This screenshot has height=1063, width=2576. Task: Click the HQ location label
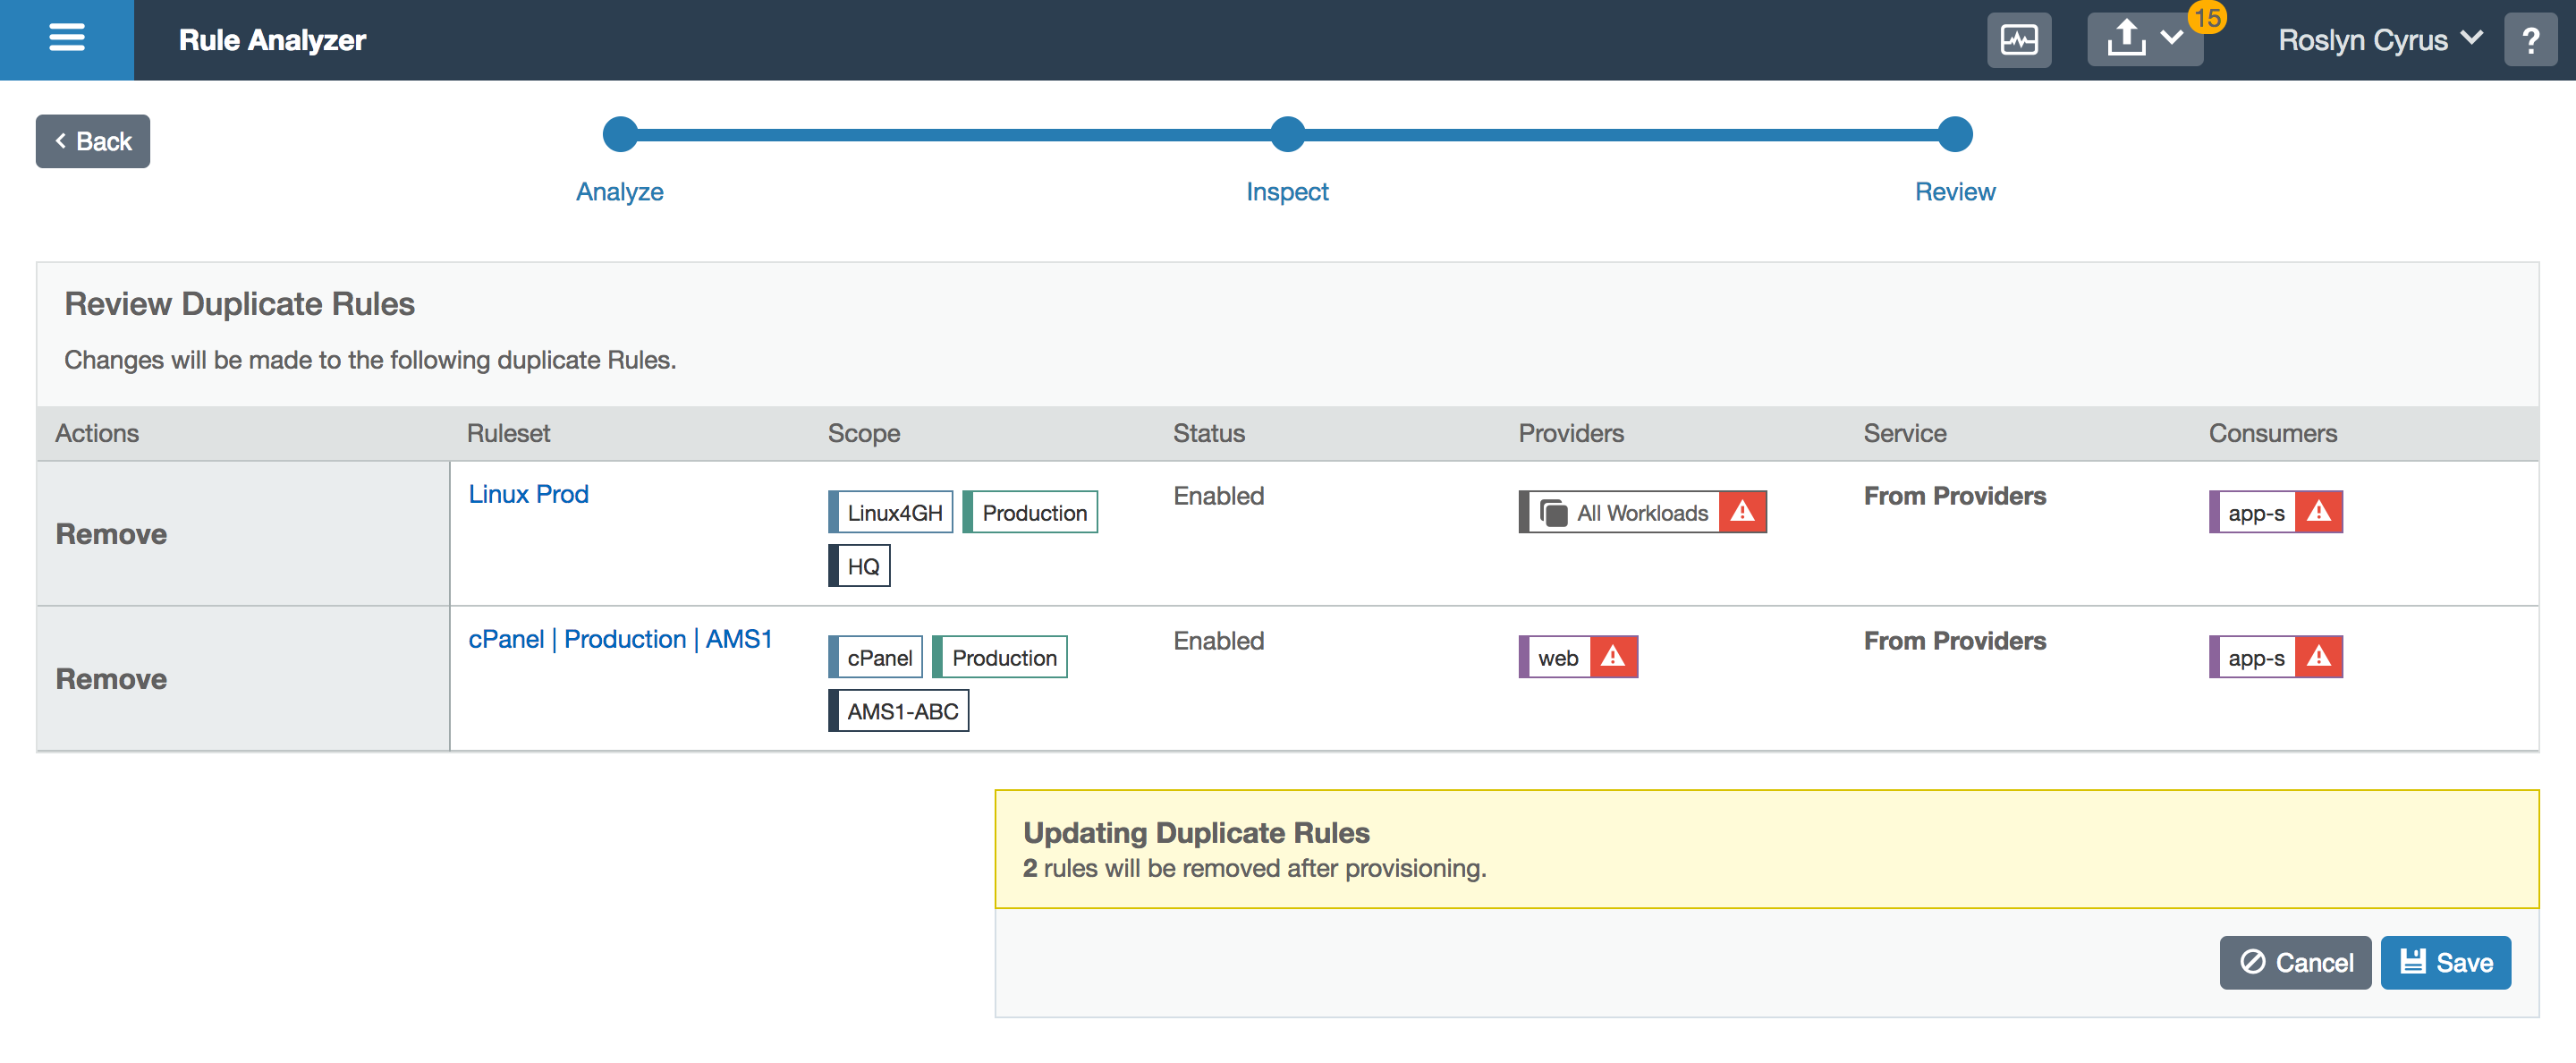tap(858, 566)
